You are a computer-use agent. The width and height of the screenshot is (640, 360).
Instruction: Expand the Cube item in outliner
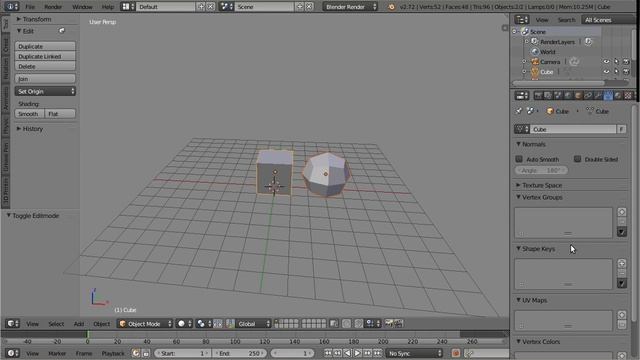pyautogui.click(x=524, y=72)
